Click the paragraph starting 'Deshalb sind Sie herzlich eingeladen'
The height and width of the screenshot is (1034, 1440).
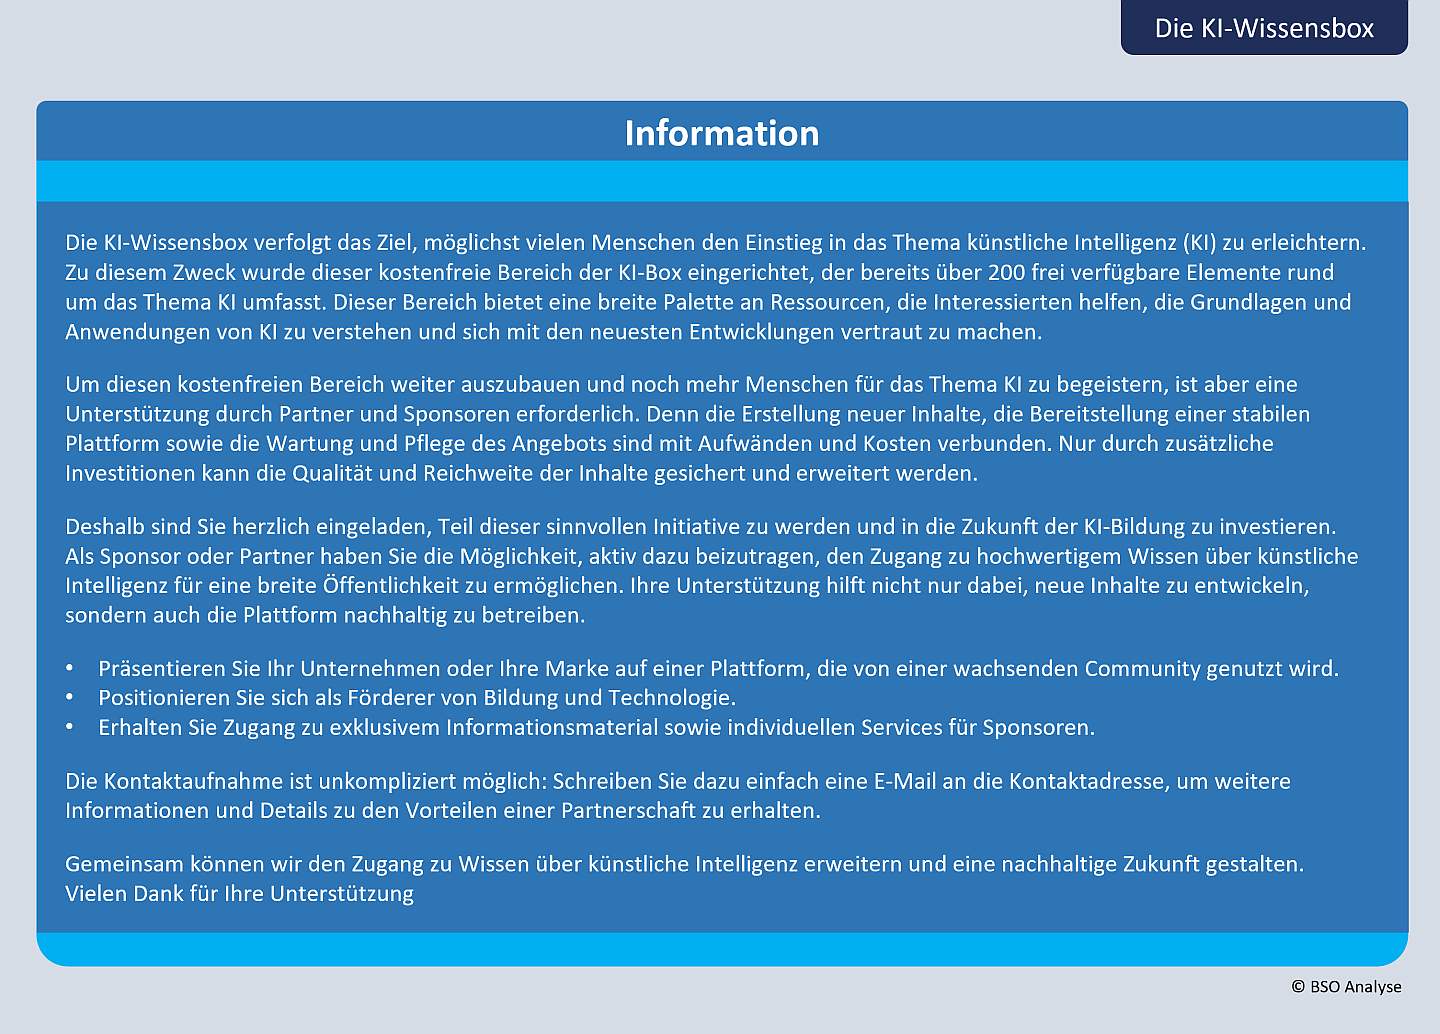click(712, 571)
